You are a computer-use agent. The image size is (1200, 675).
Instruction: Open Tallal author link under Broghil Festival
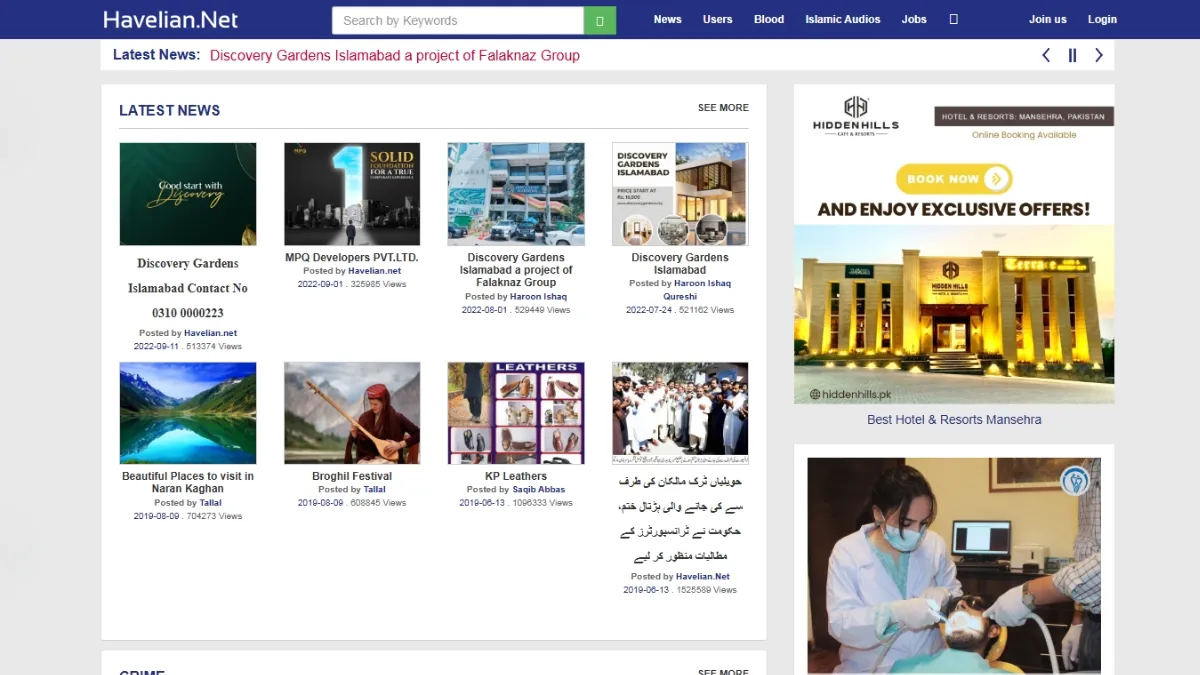pyautogui.click(x=374, y=490)
